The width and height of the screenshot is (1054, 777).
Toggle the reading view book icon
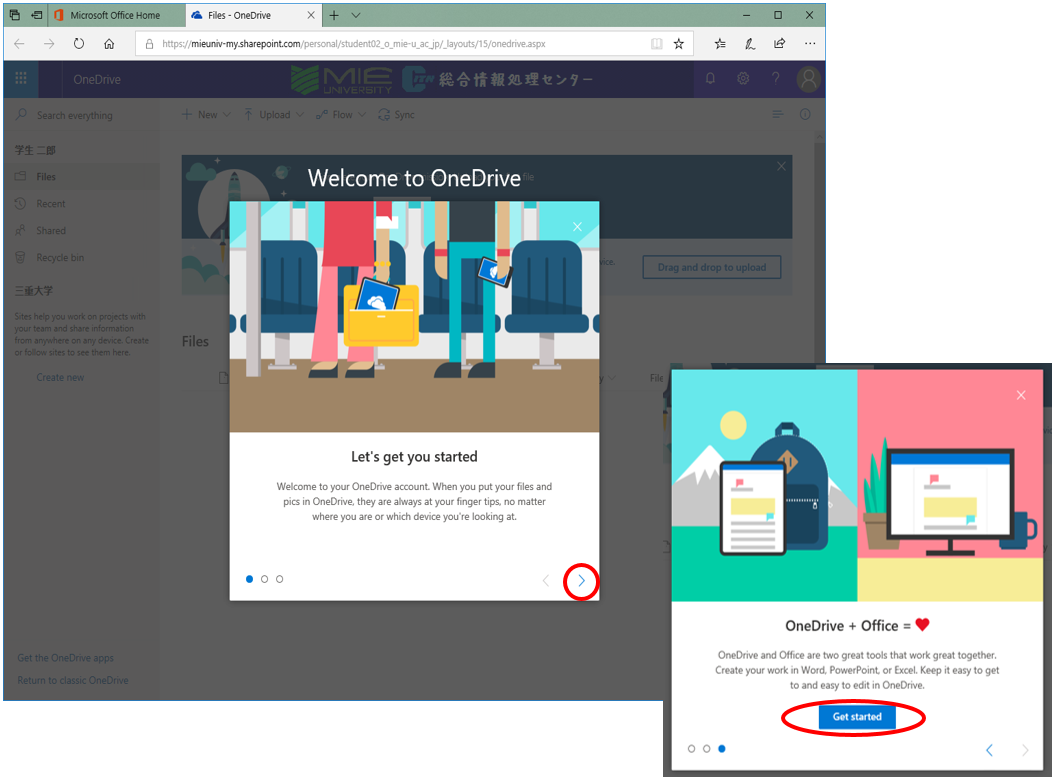click(x=657, y=44)
